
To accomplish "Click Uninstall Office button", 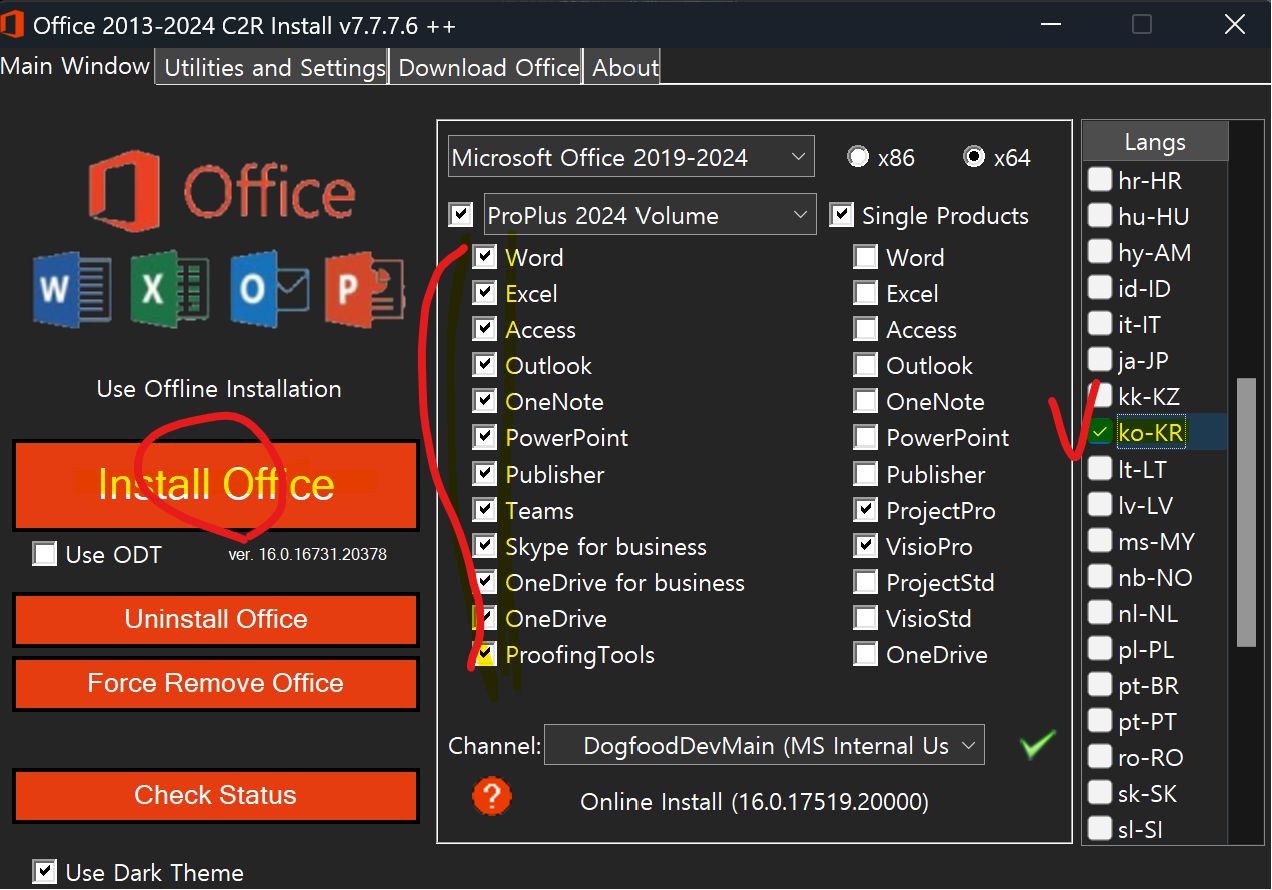I will [x=216, y=619].
